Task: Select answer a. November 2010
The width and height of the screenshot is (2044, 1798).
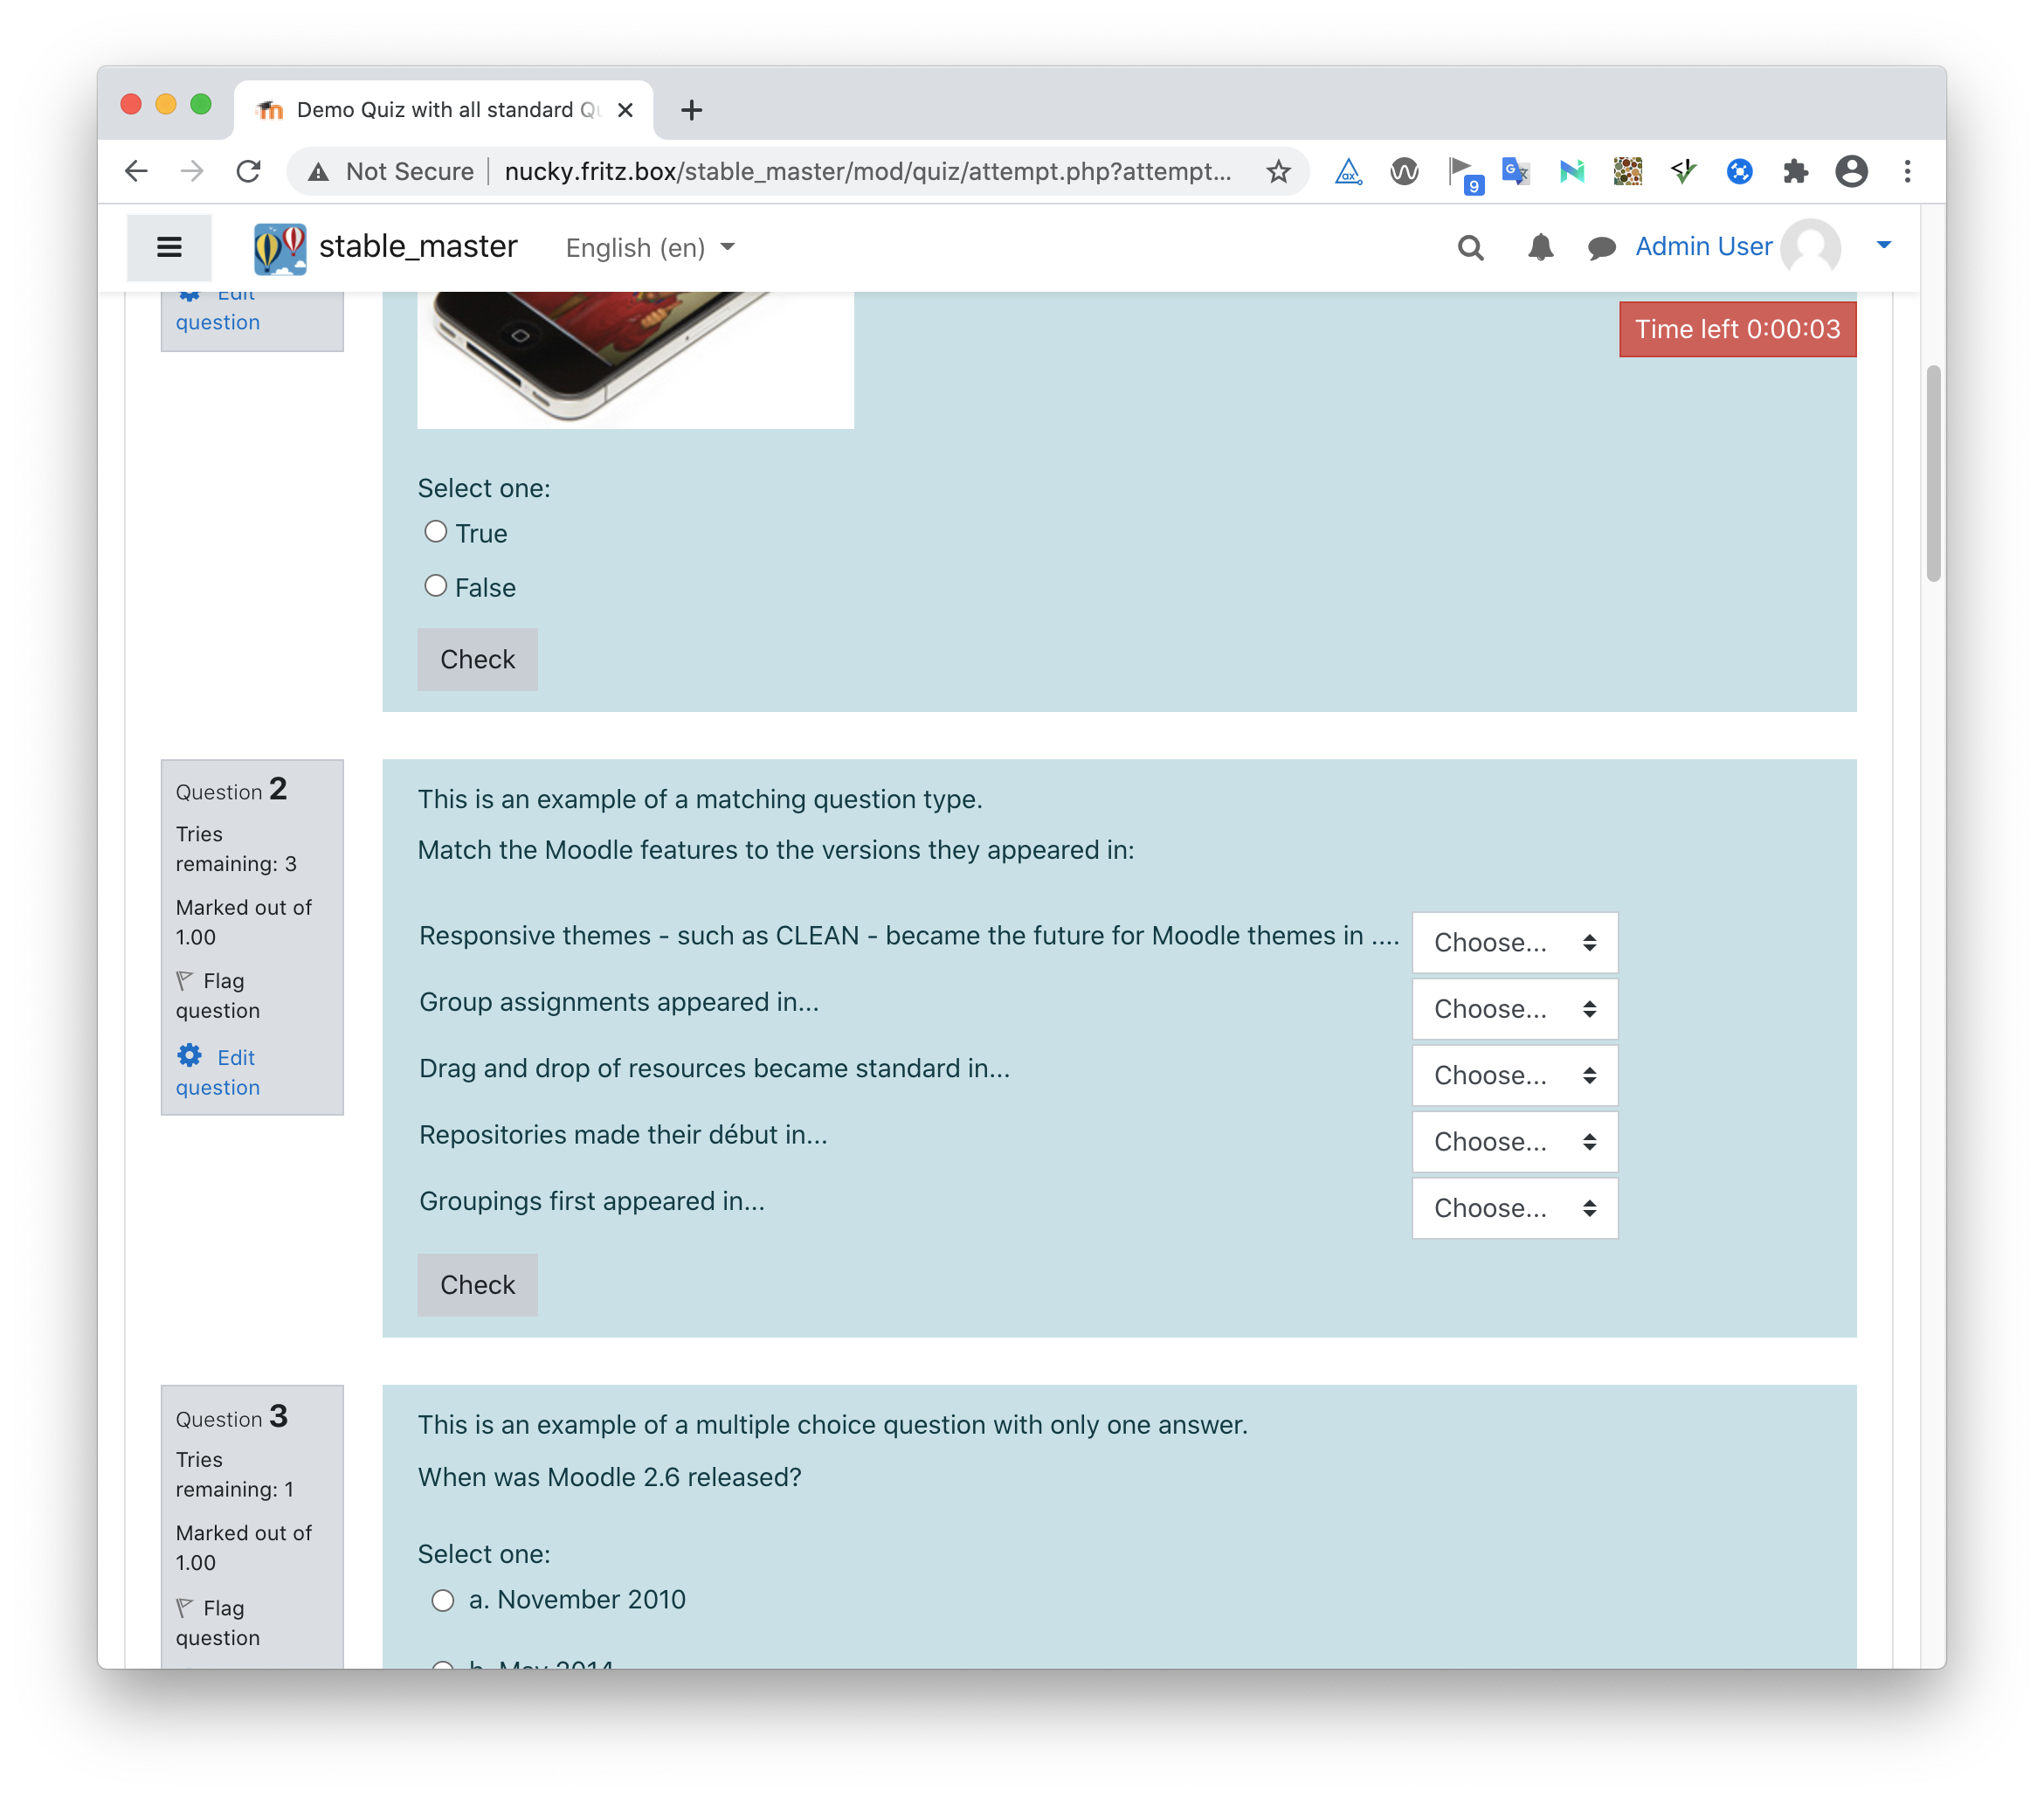Action: 443,1600
